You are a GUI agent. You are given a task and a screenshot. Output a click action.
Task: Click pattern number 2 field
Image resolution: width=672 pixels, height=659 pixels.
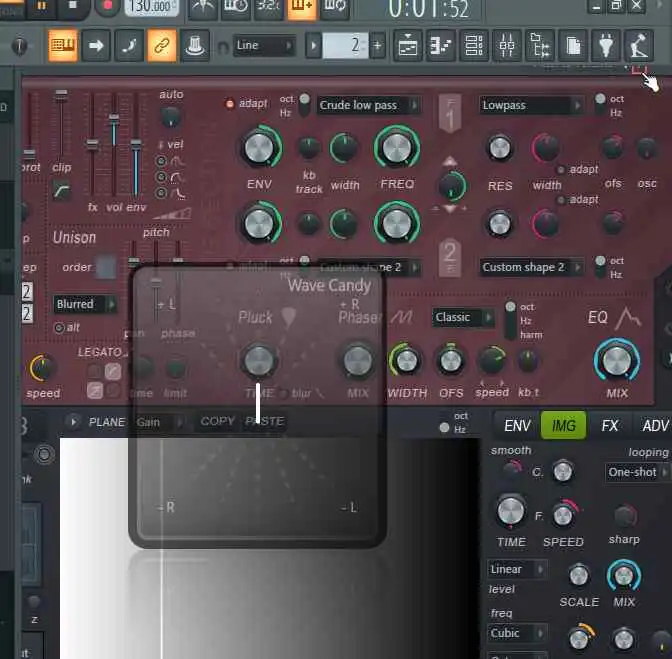(x=345, y=45)
